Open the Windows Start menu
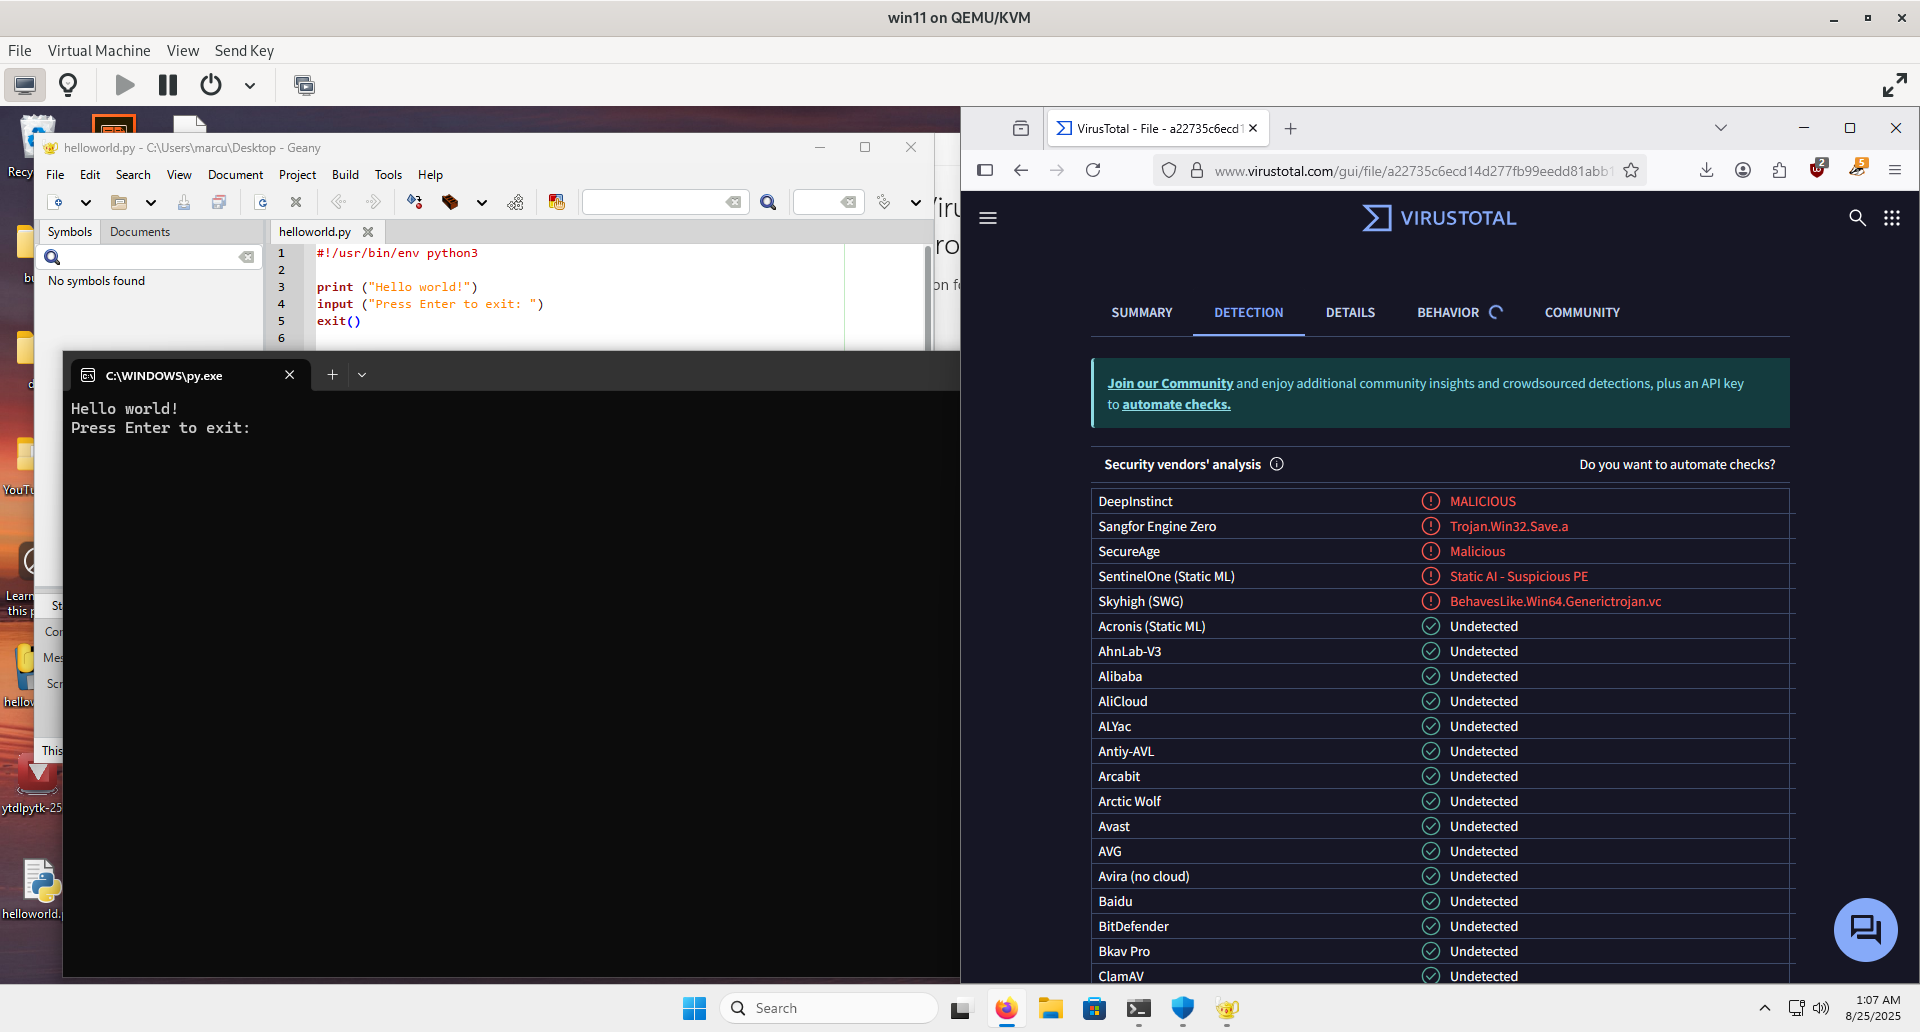 [x=694, y=1008]
